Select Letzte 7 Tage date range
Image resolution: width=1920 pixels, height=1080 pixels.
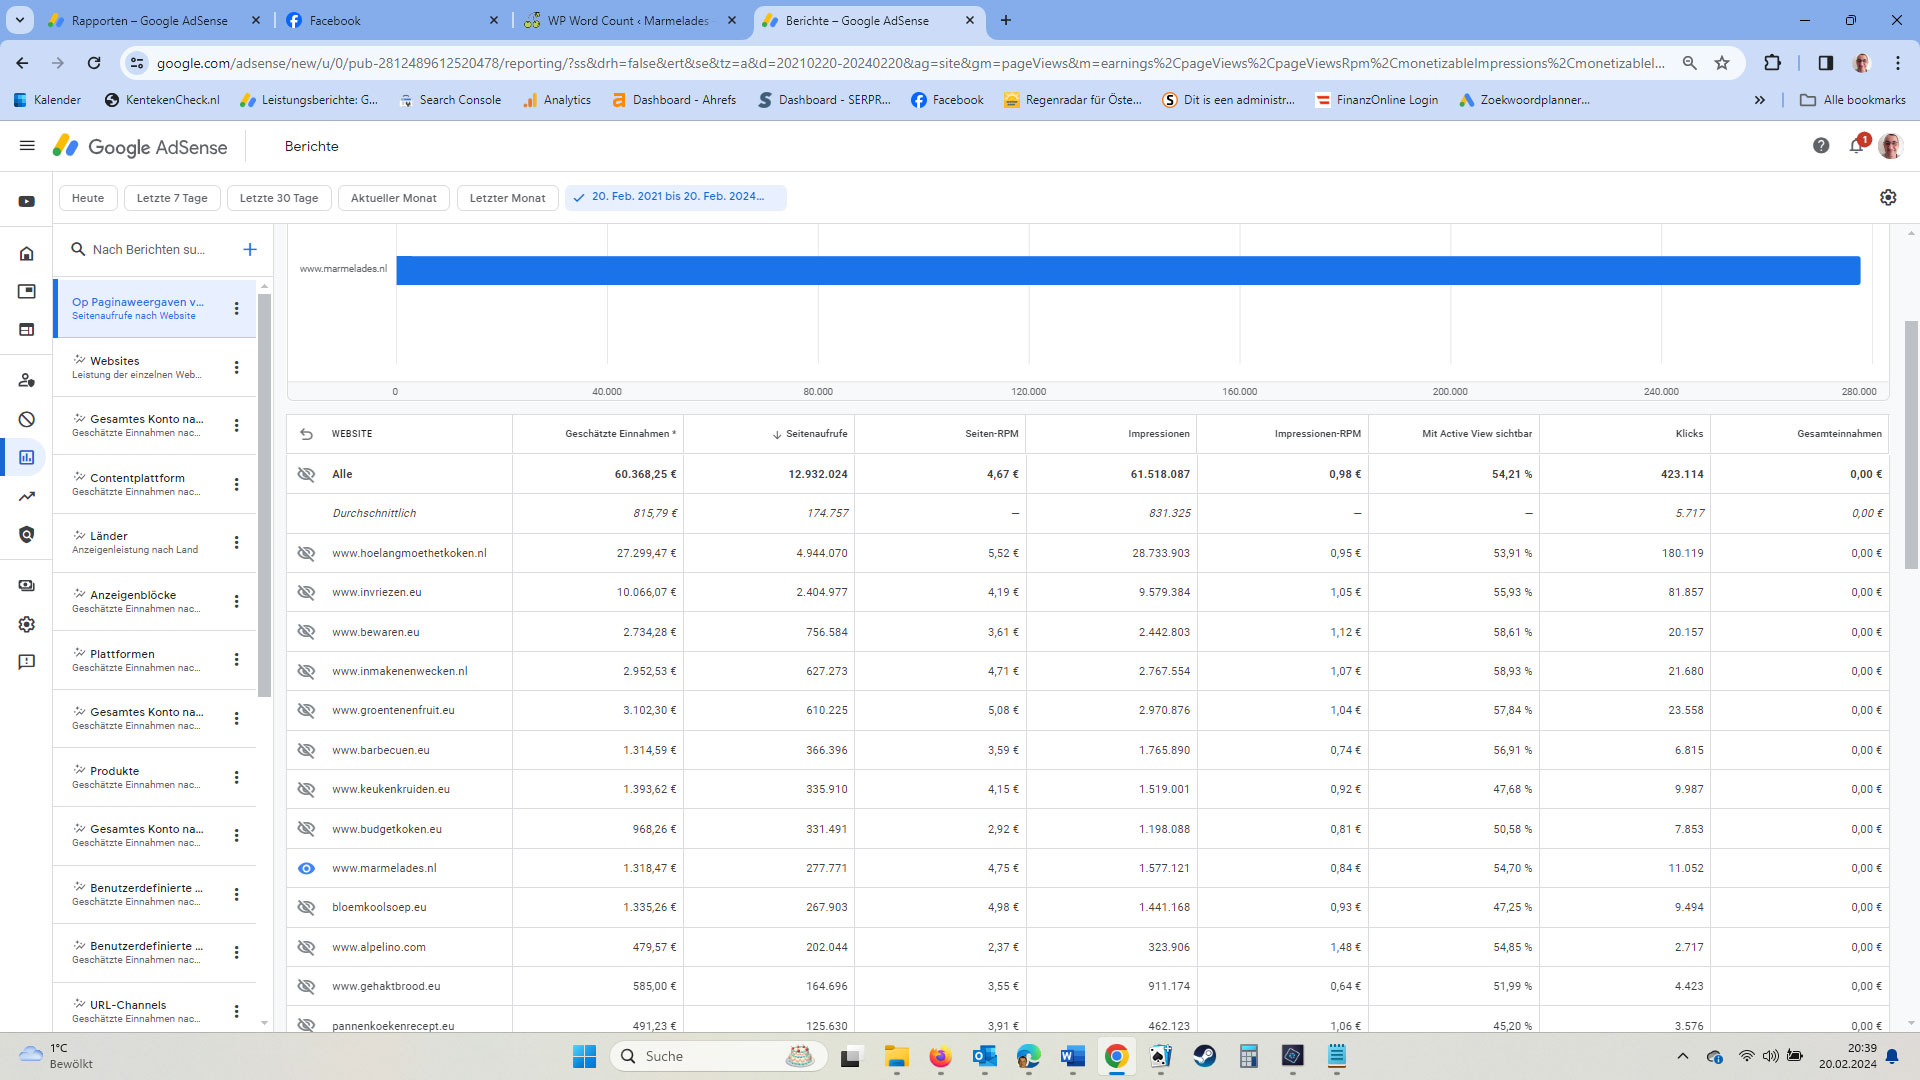tap(172, 198)
